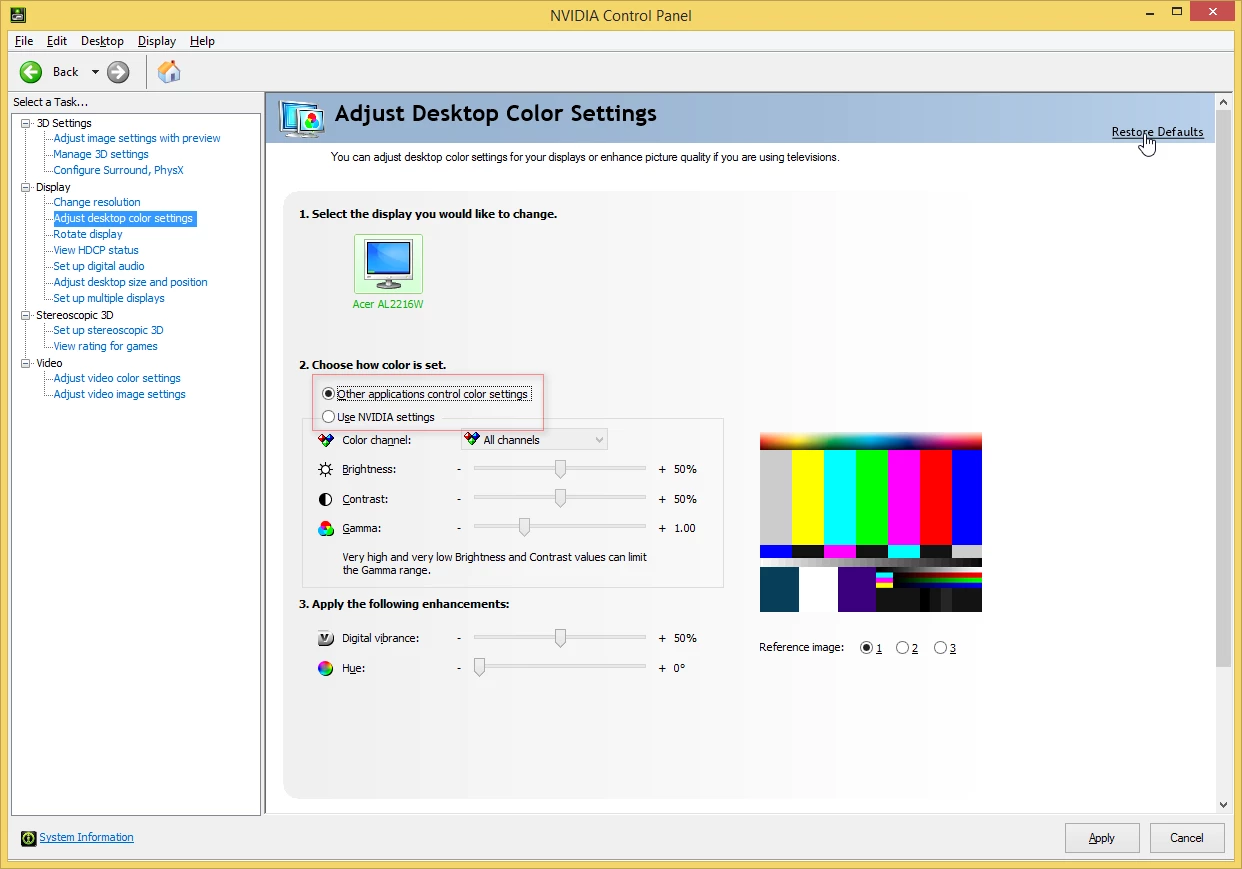The height and width of the screenshot is (869, 1242).
Task: Open the Help menu
Action: click(x=202, y=41)
